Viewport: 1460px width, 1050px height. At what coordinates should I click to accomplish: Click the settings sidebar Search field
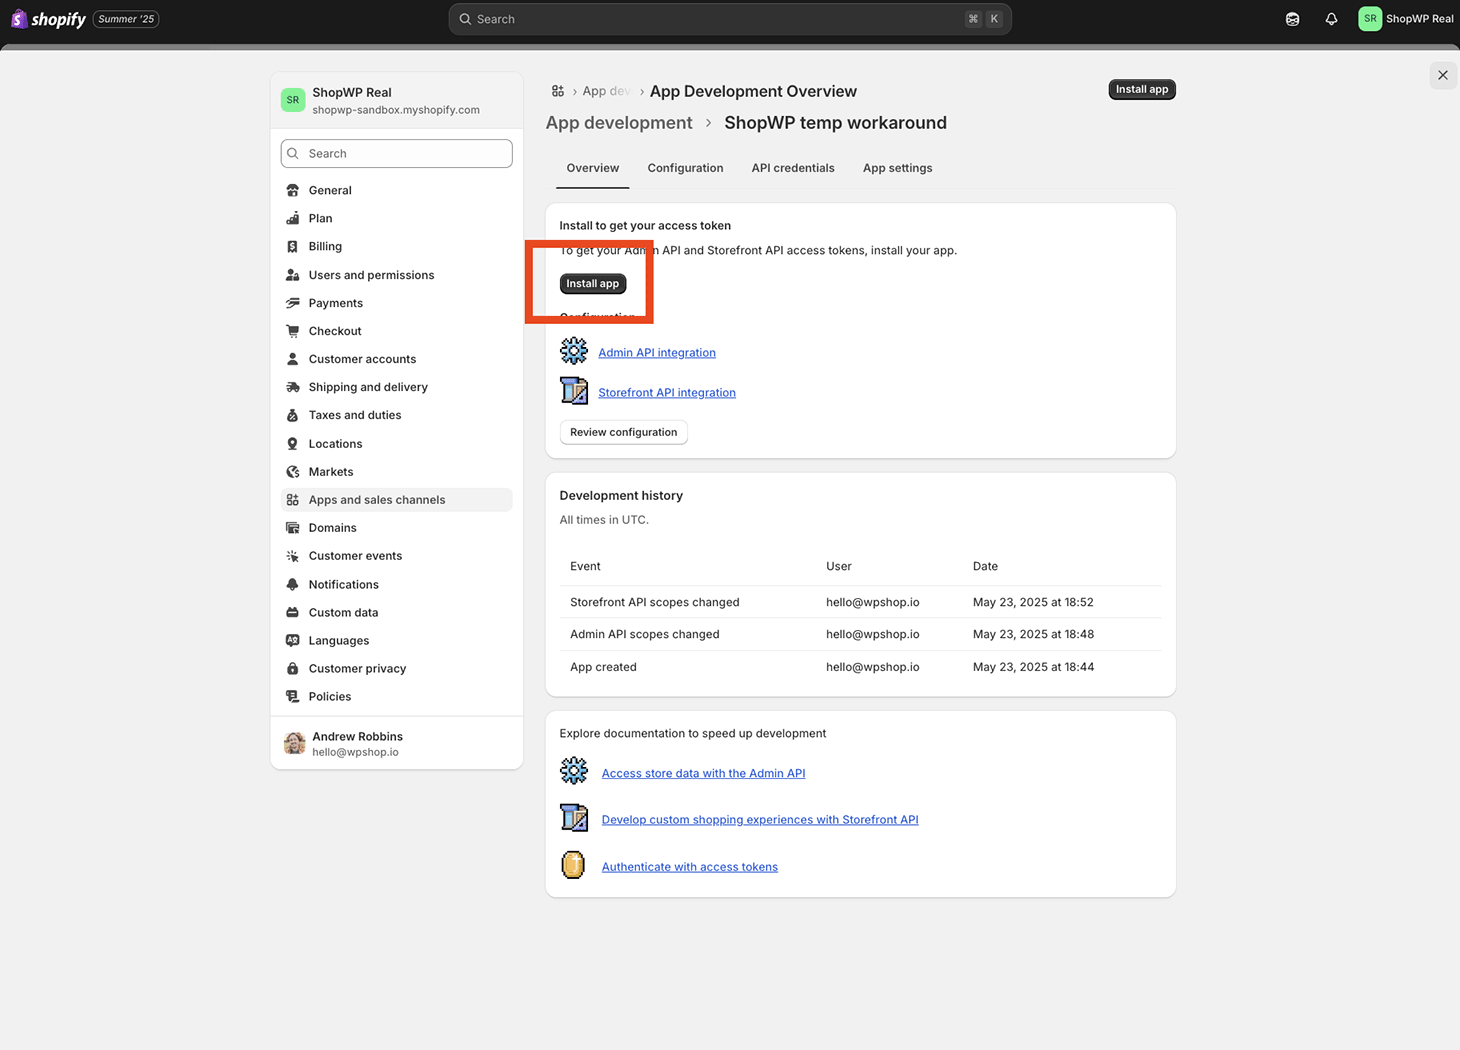[x=397, y=153]
